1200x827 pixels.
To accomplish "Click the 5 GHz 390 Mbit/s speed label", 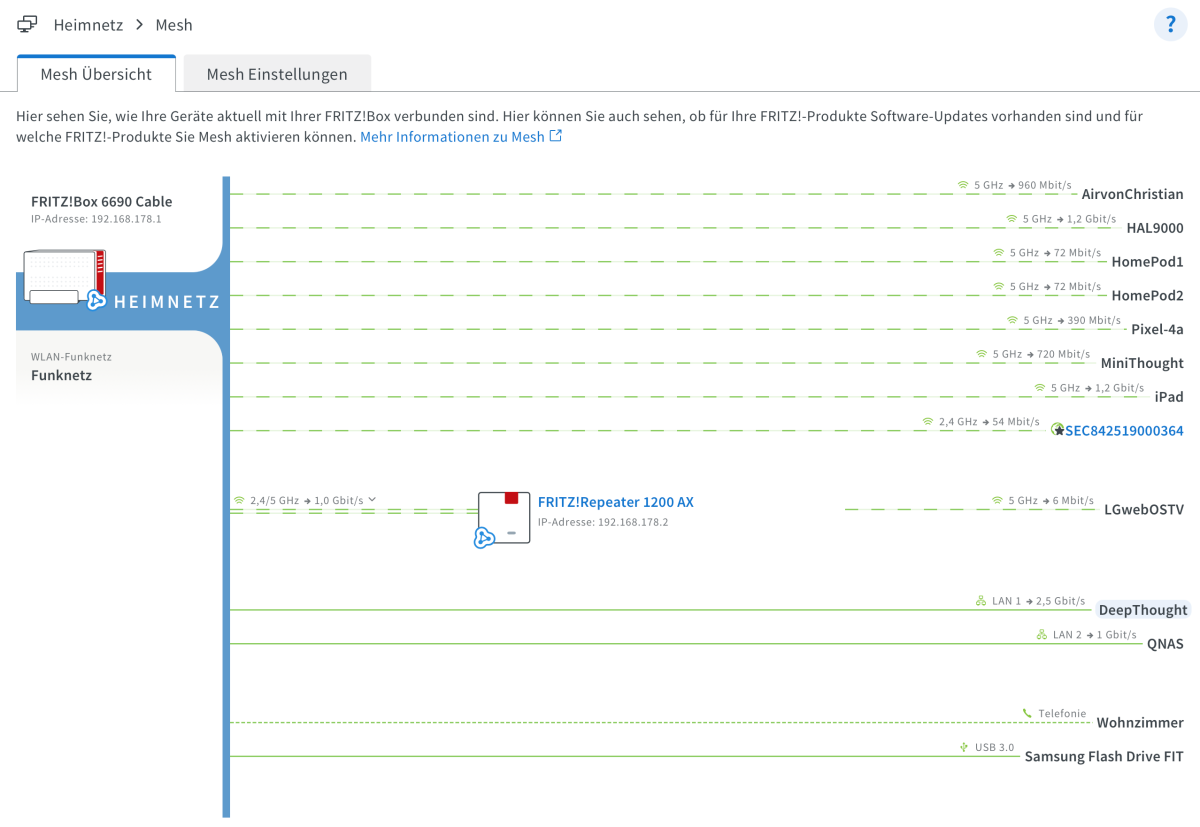I will pos(1072,320).
